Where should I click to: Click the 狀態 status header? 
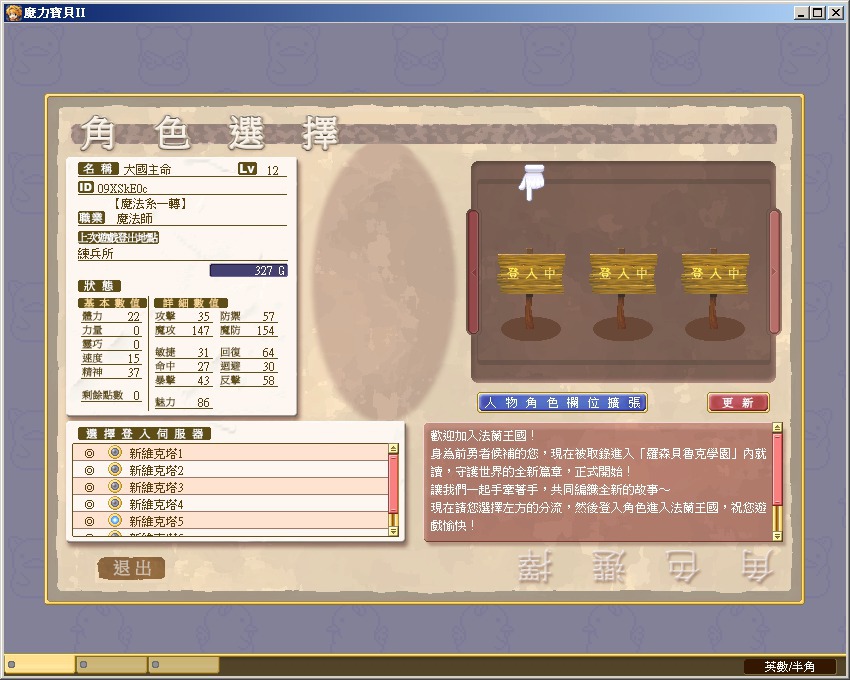(99, 286)
